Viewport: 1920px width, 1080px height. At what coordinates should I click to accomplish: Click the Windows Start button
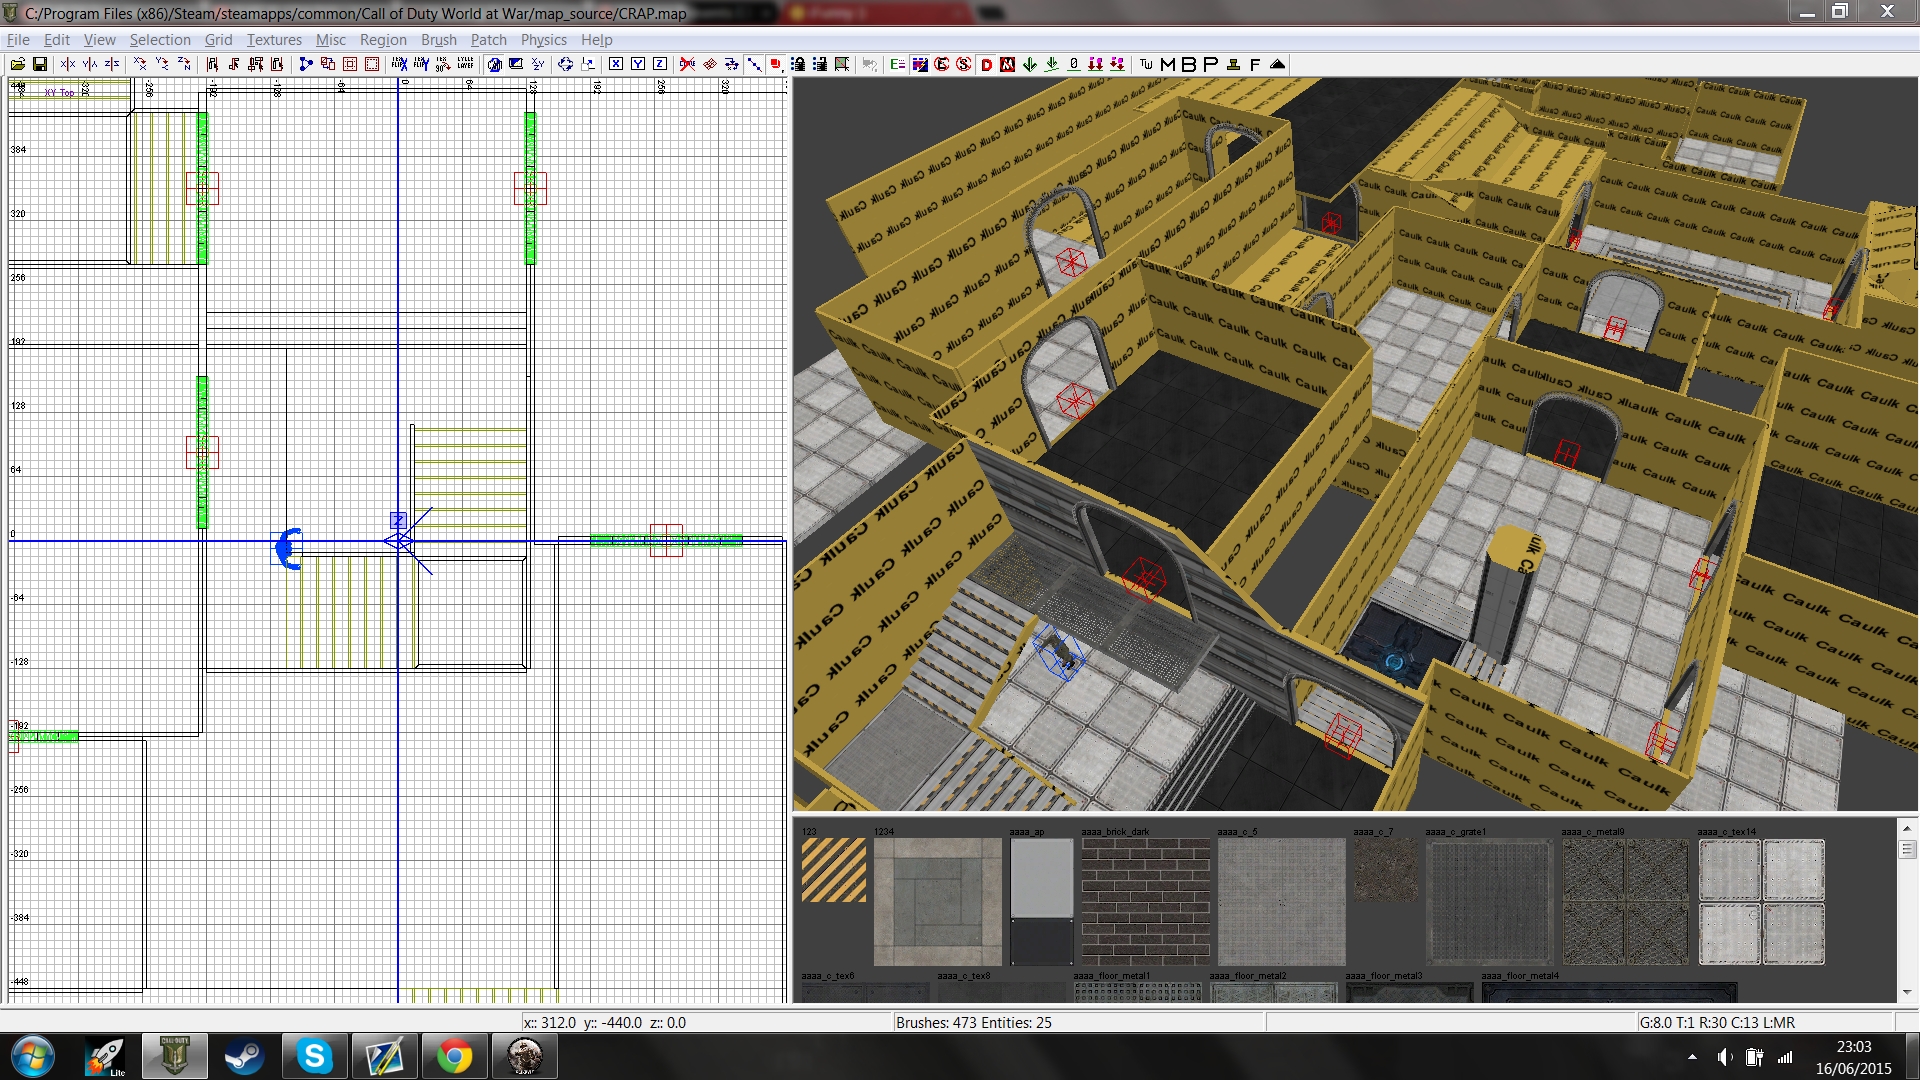tap(32, 1056)
